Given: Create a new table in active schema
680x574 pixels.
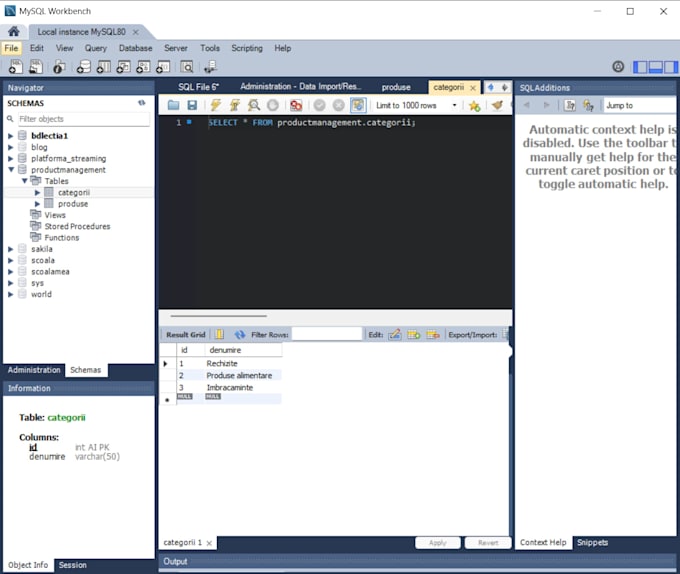Looking at the screenshot, I should pos(103,67).
